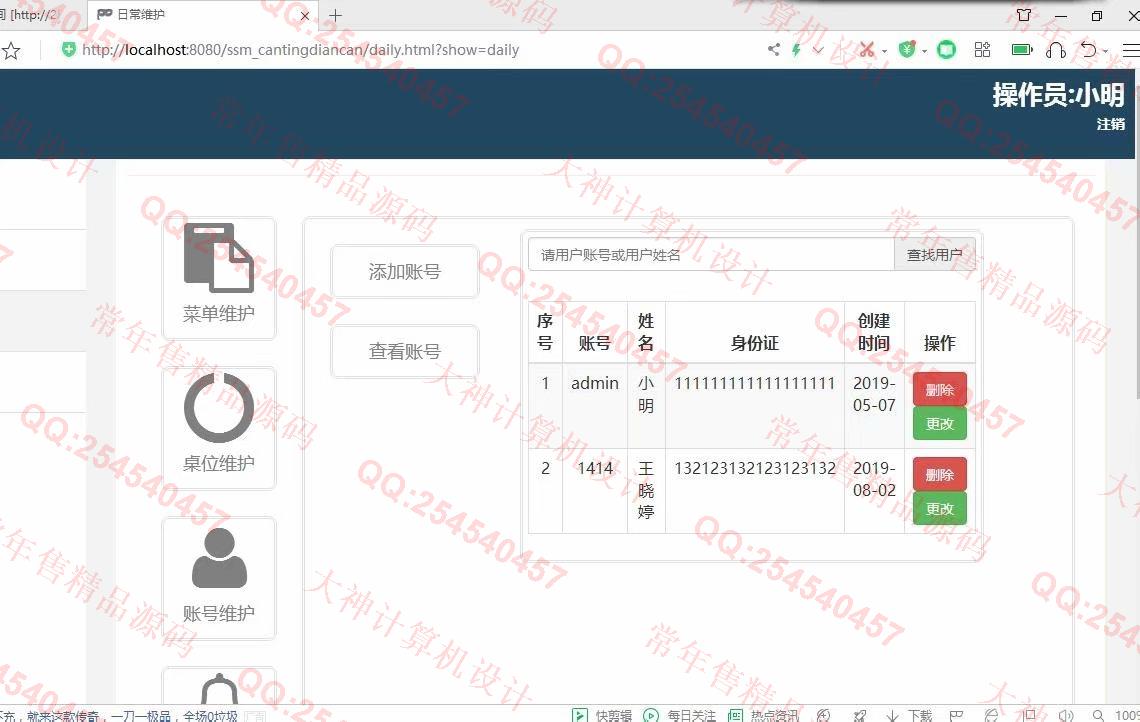Click the green circular reader icon
Image resolution: width=1140 pixels, height=722 pixels.
pos(946,49)
